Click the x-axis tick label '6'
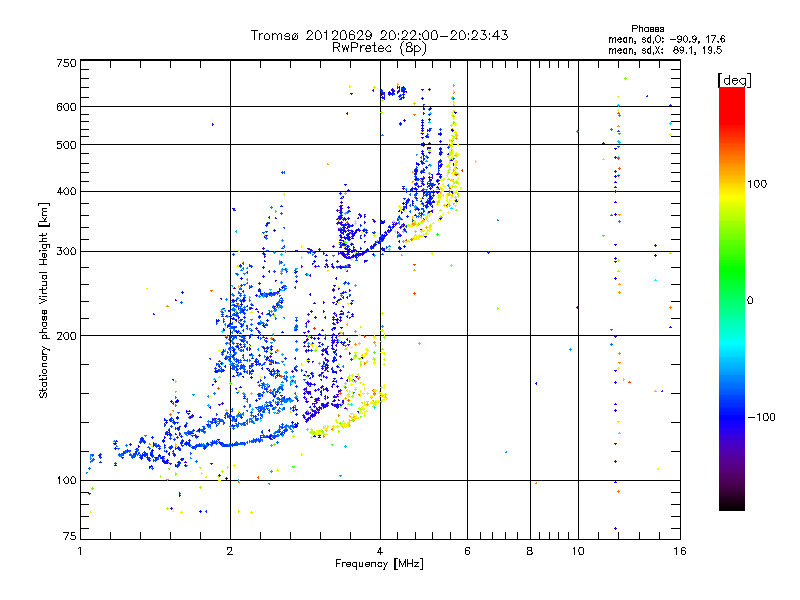 tap(467, 551)
